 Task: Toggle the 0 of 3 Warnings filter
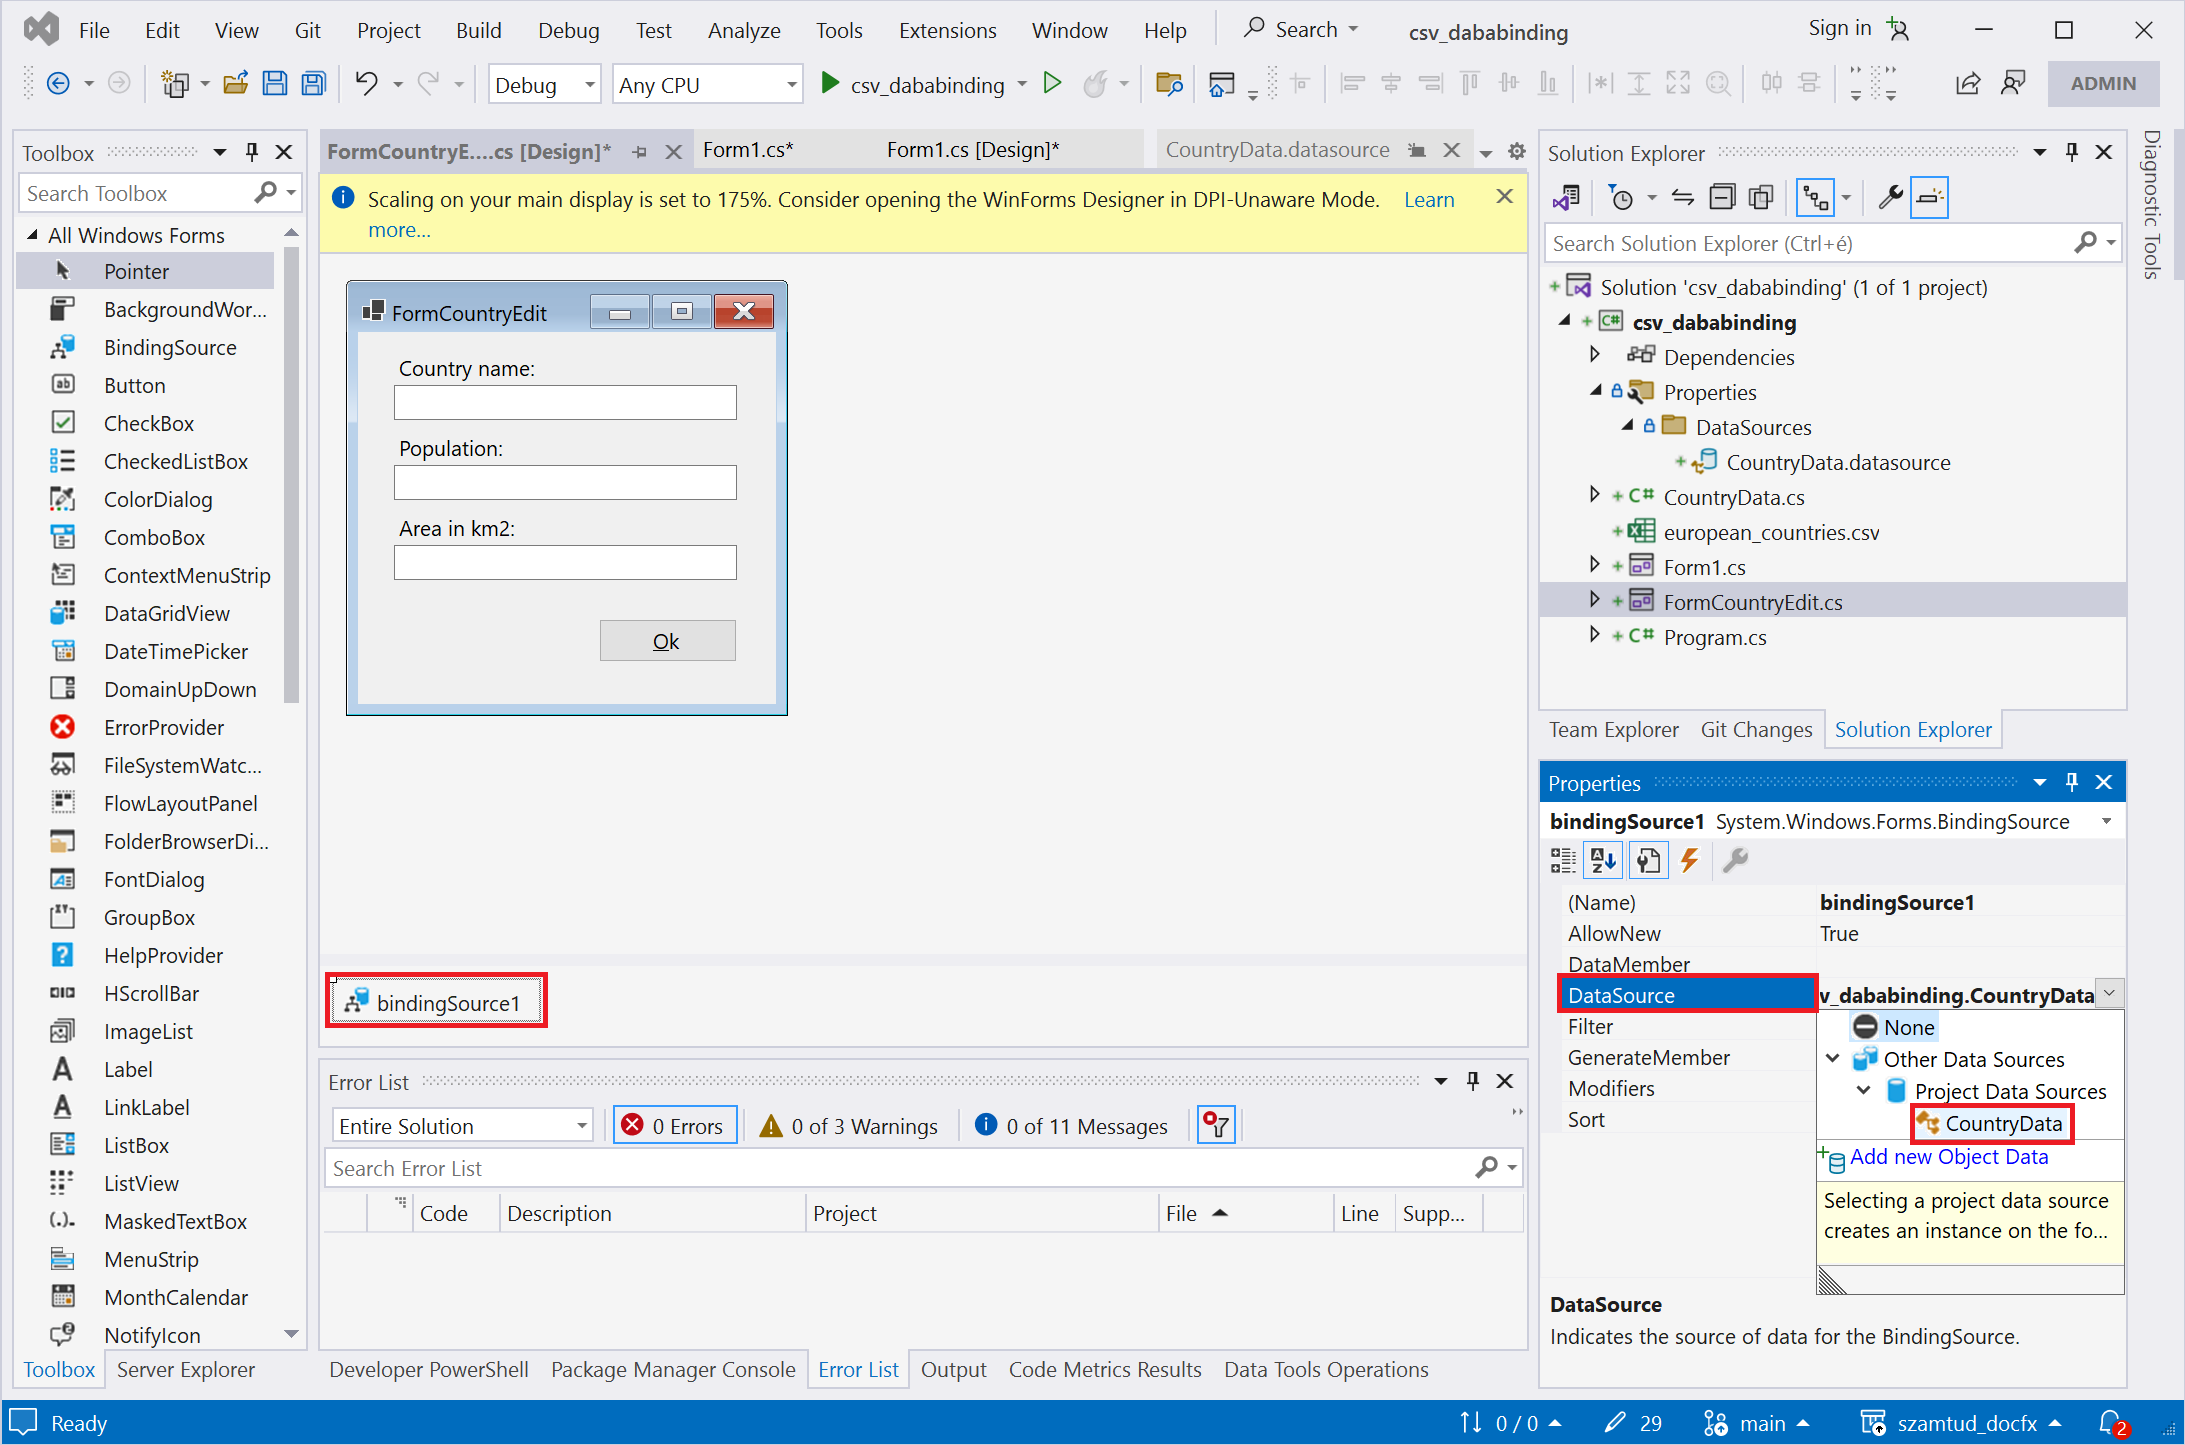(x=849, y=1126)
